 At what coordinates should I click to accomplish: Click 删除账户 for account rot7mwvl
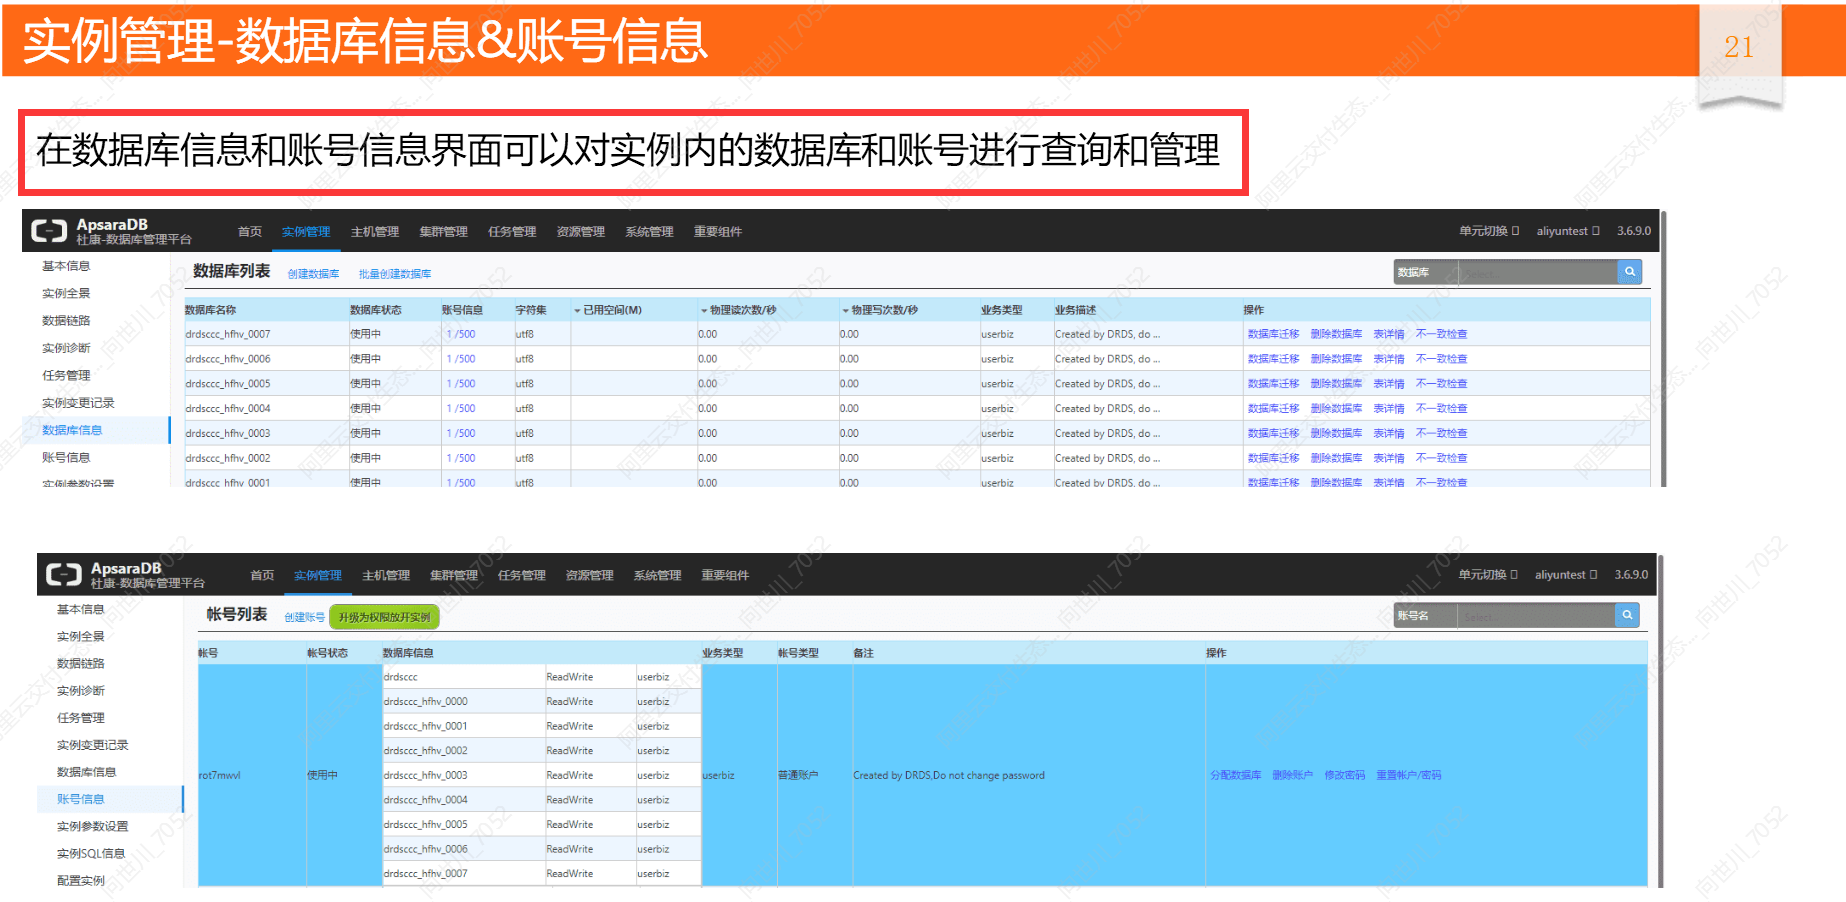[1292, 775]
